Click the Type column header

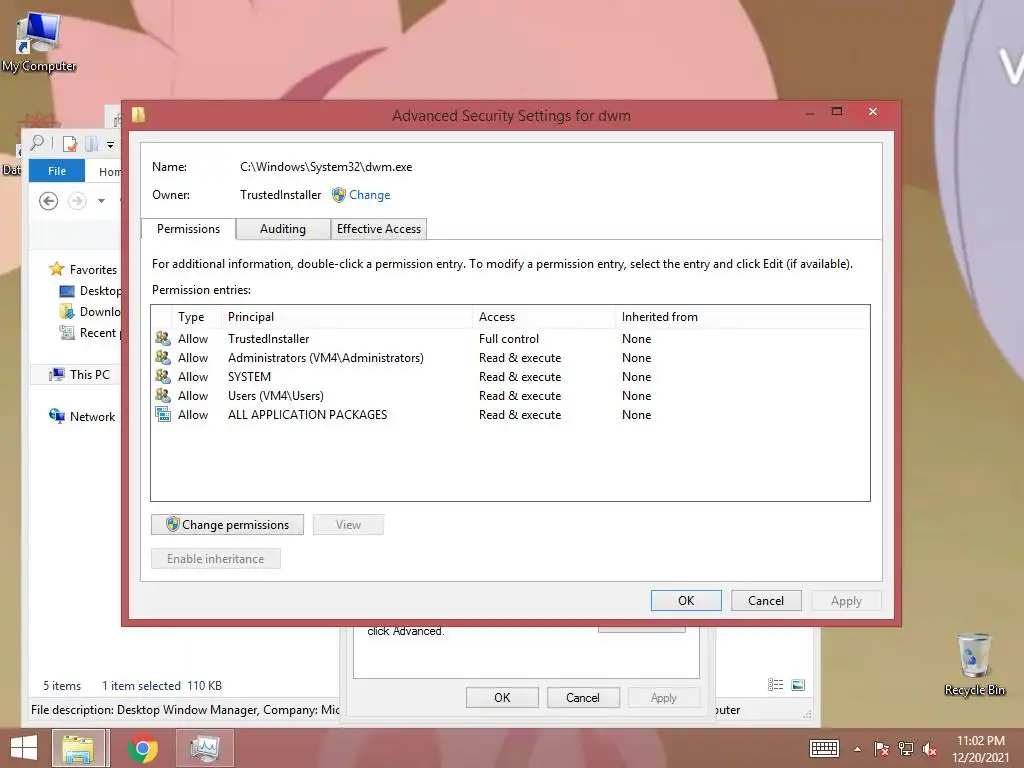click(x=195, y=317)
